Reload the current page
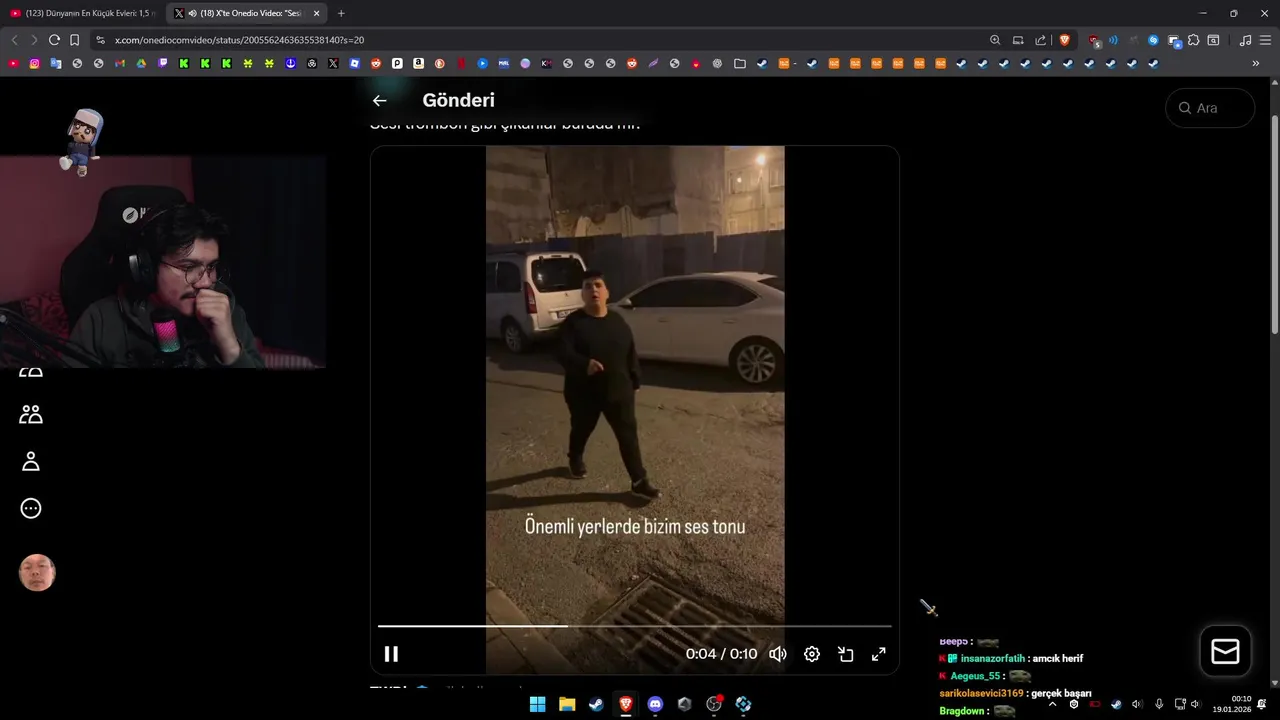The height and width of the screenshot is (720, 1280). 54,40
